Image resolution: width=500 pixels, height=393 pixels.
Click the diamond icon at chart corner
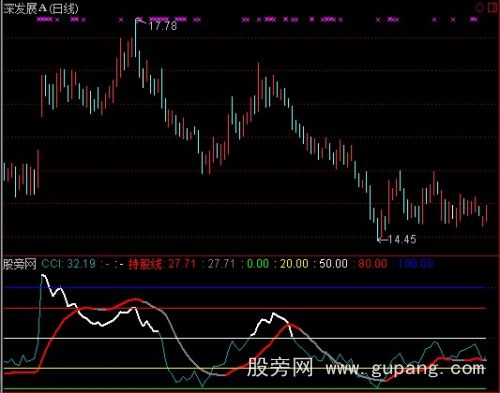click(x=480, y=8)
